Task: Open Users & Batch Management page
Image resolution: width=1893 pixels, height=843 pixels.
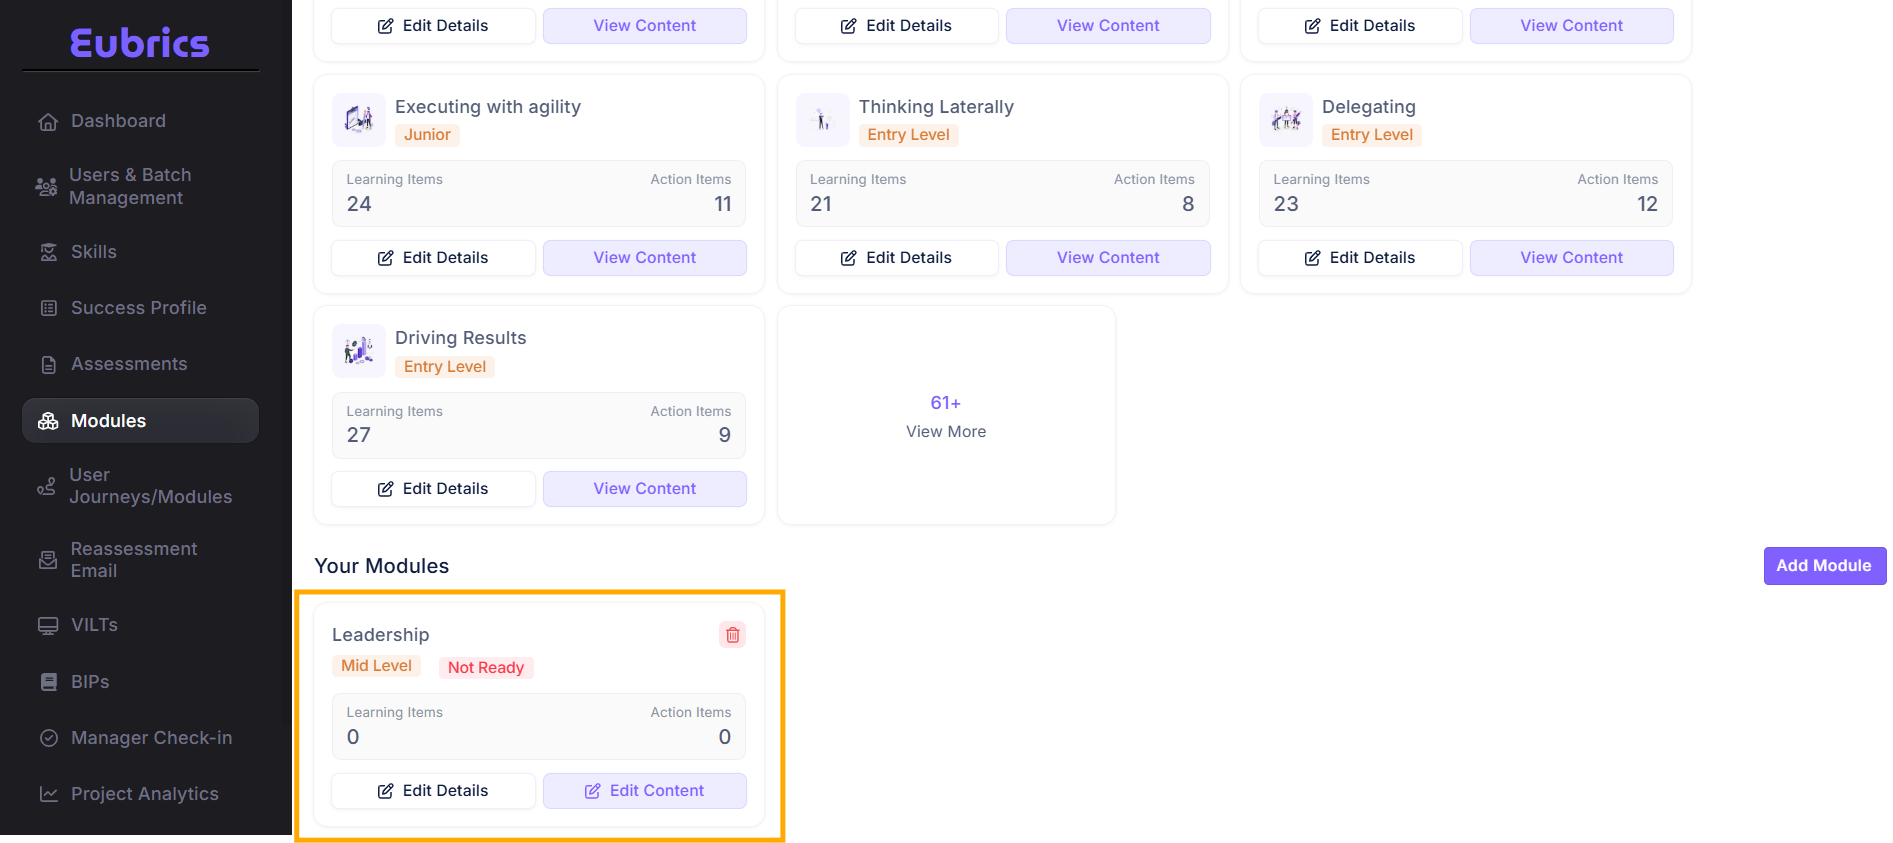Action: [129, 186]
